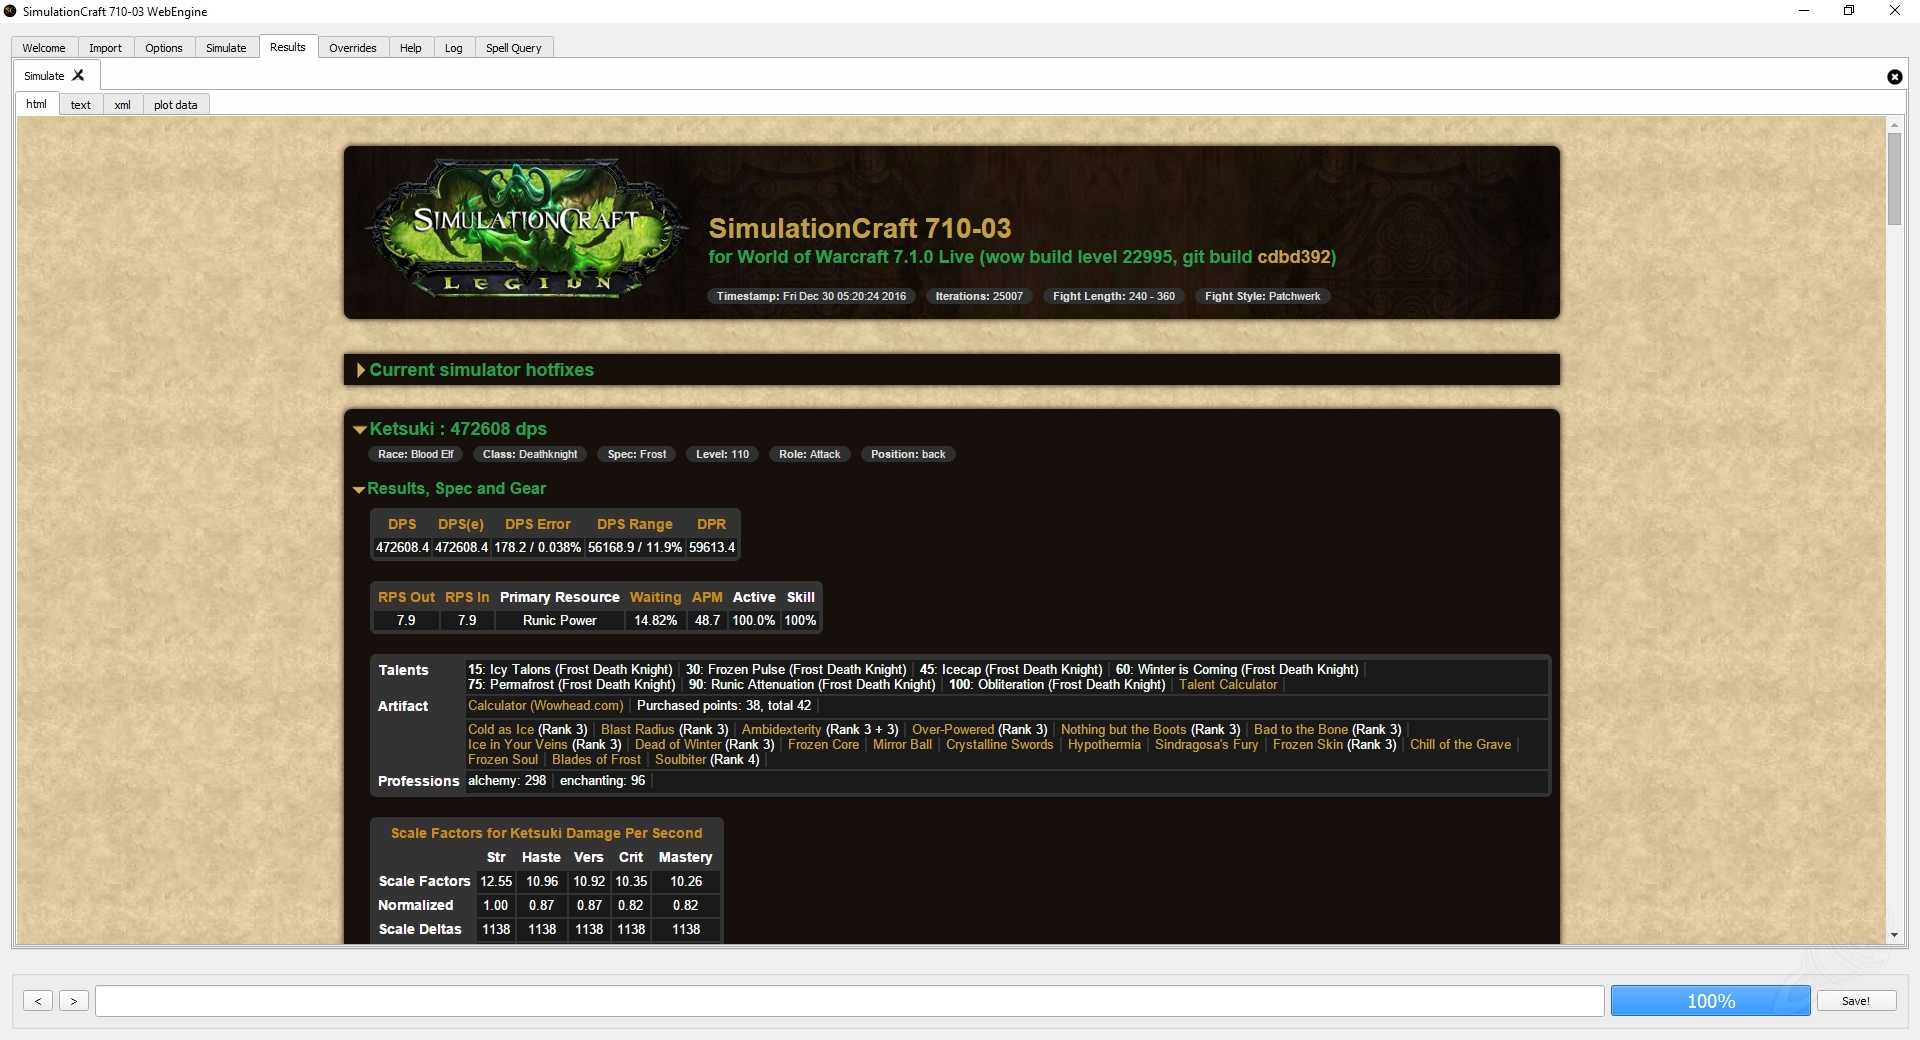1920x1040 pixels.
Task: Click the Fight Style: Patchwerk badge
Action: (1262, 296)
